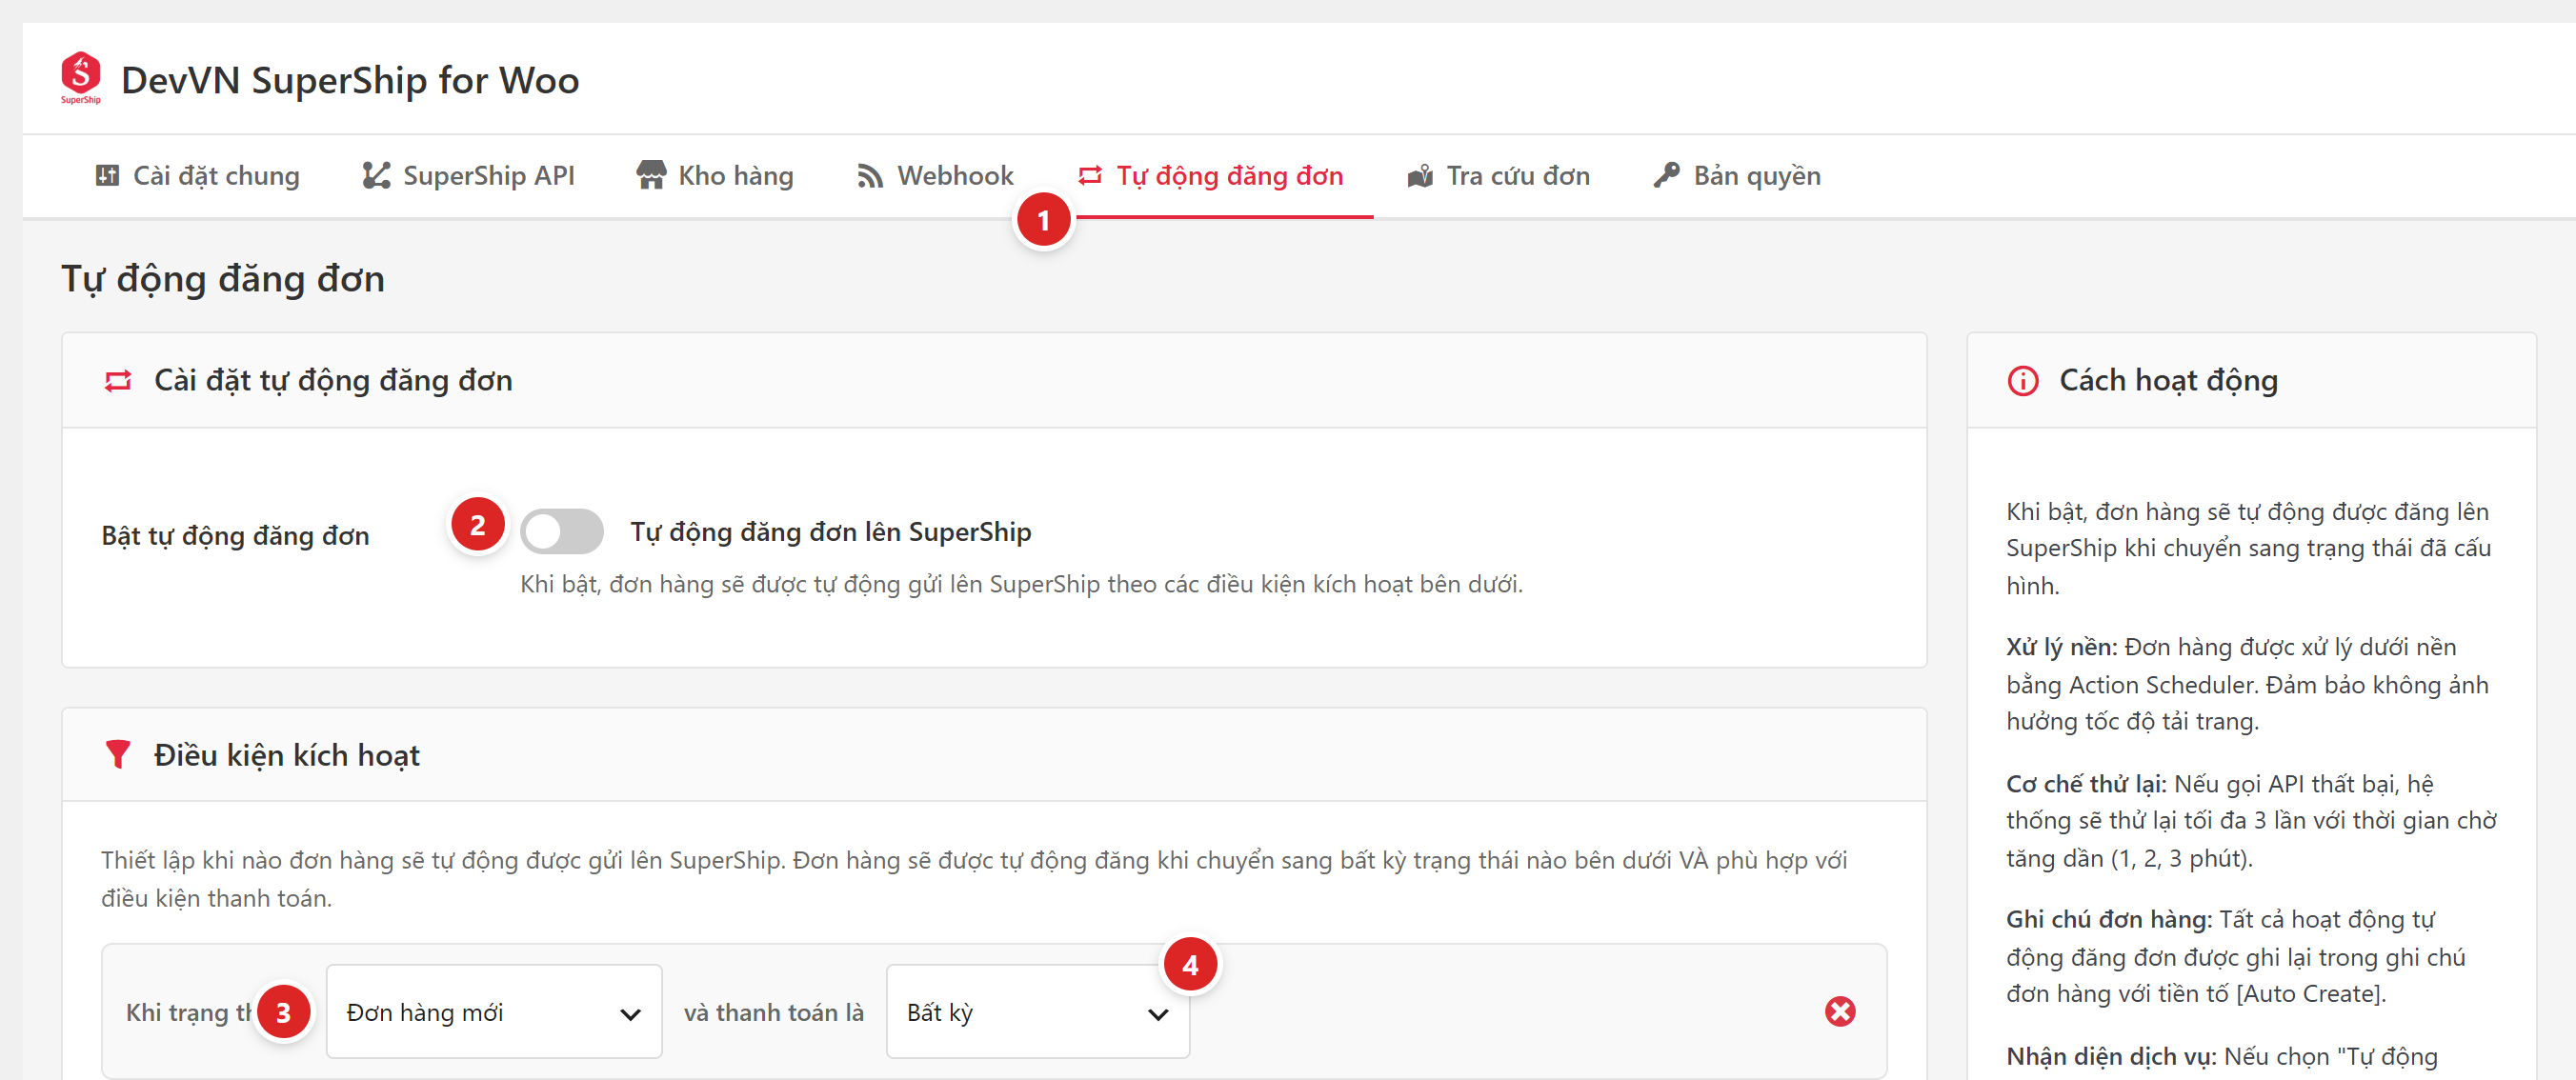Click the Tự động đăng đơn lên SuperShip label
This screenshot has height=1080, width=2576.
(x=830, y=532)
